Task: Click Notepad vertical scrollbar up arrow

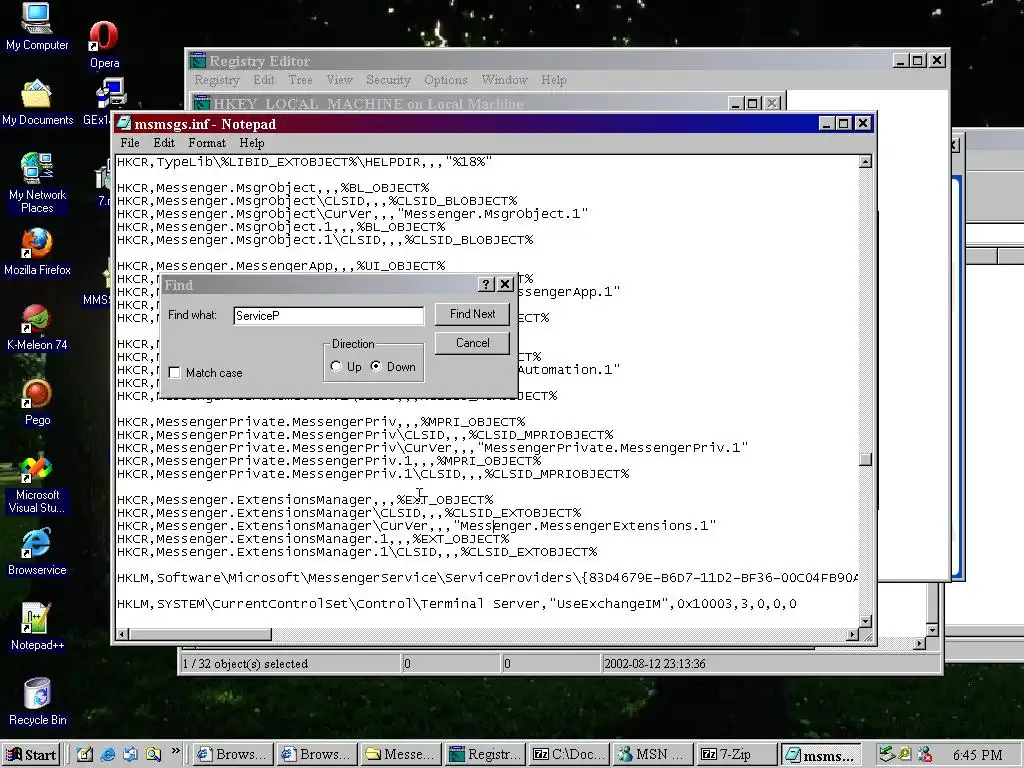Action: pyautogui.click(x=865, y=162)
